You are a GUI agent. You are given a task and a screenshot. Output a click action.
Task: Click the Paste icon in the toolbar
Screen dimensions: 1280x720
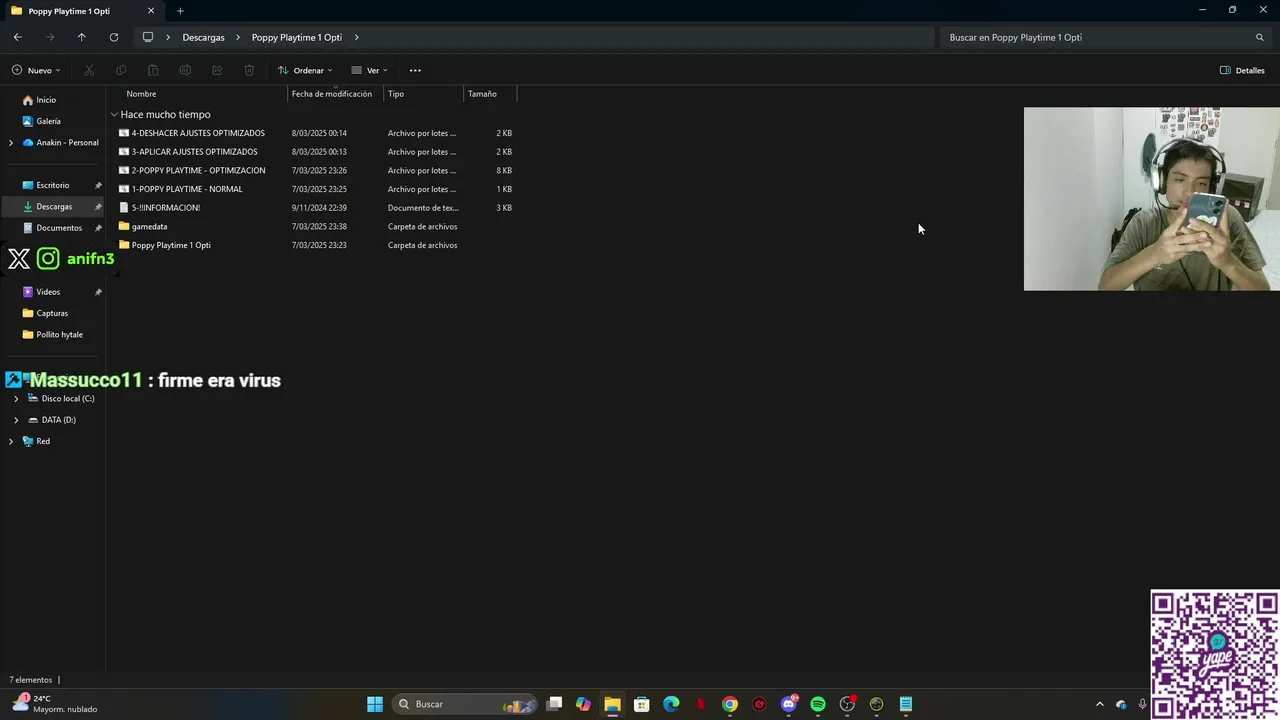click(x=153, y=70)
